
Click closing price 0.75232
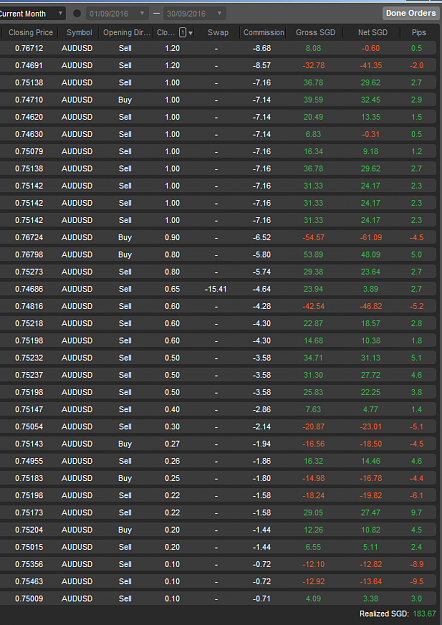(29, 358)
